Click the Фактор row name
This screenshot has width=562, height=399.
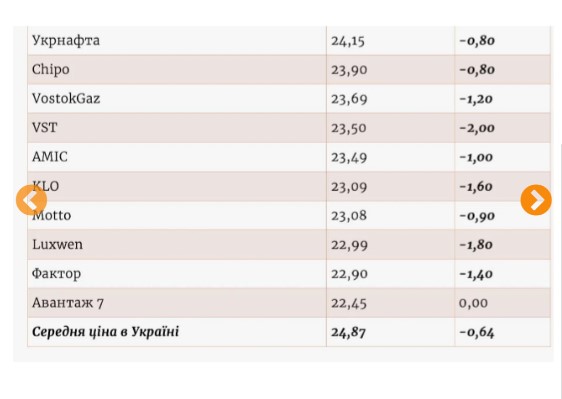point(56,274)
